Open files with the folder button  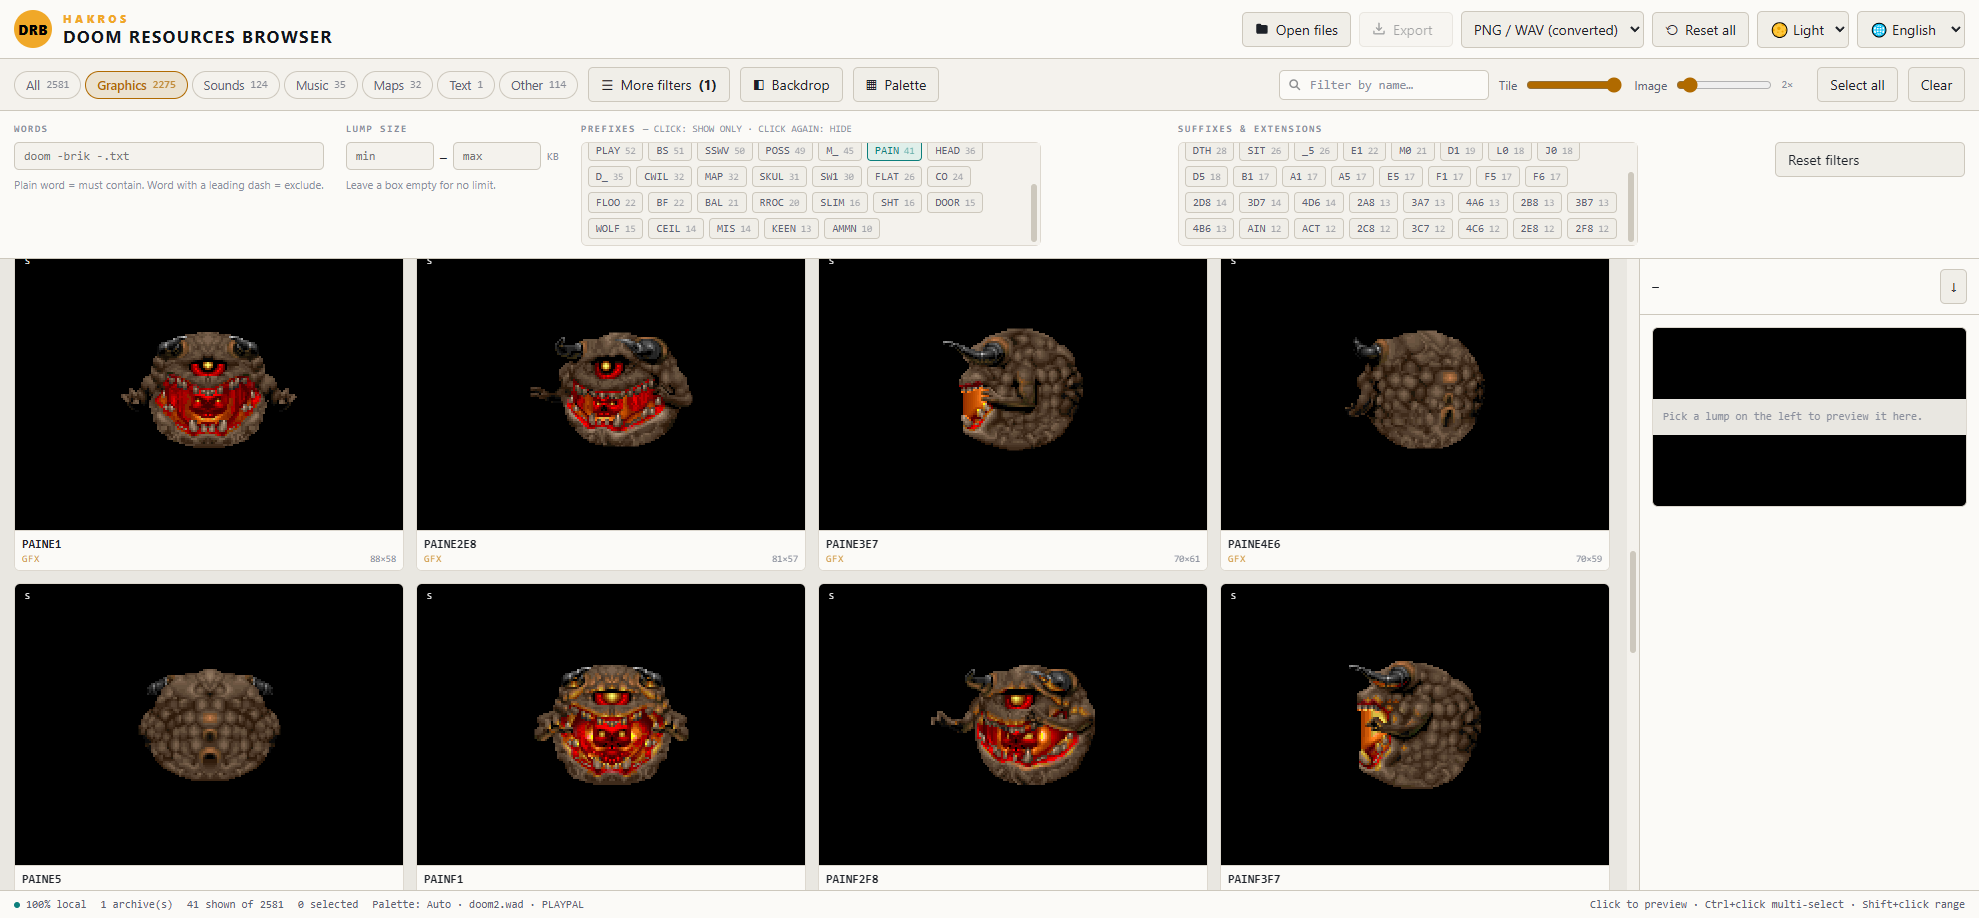tap(1296, 30)
